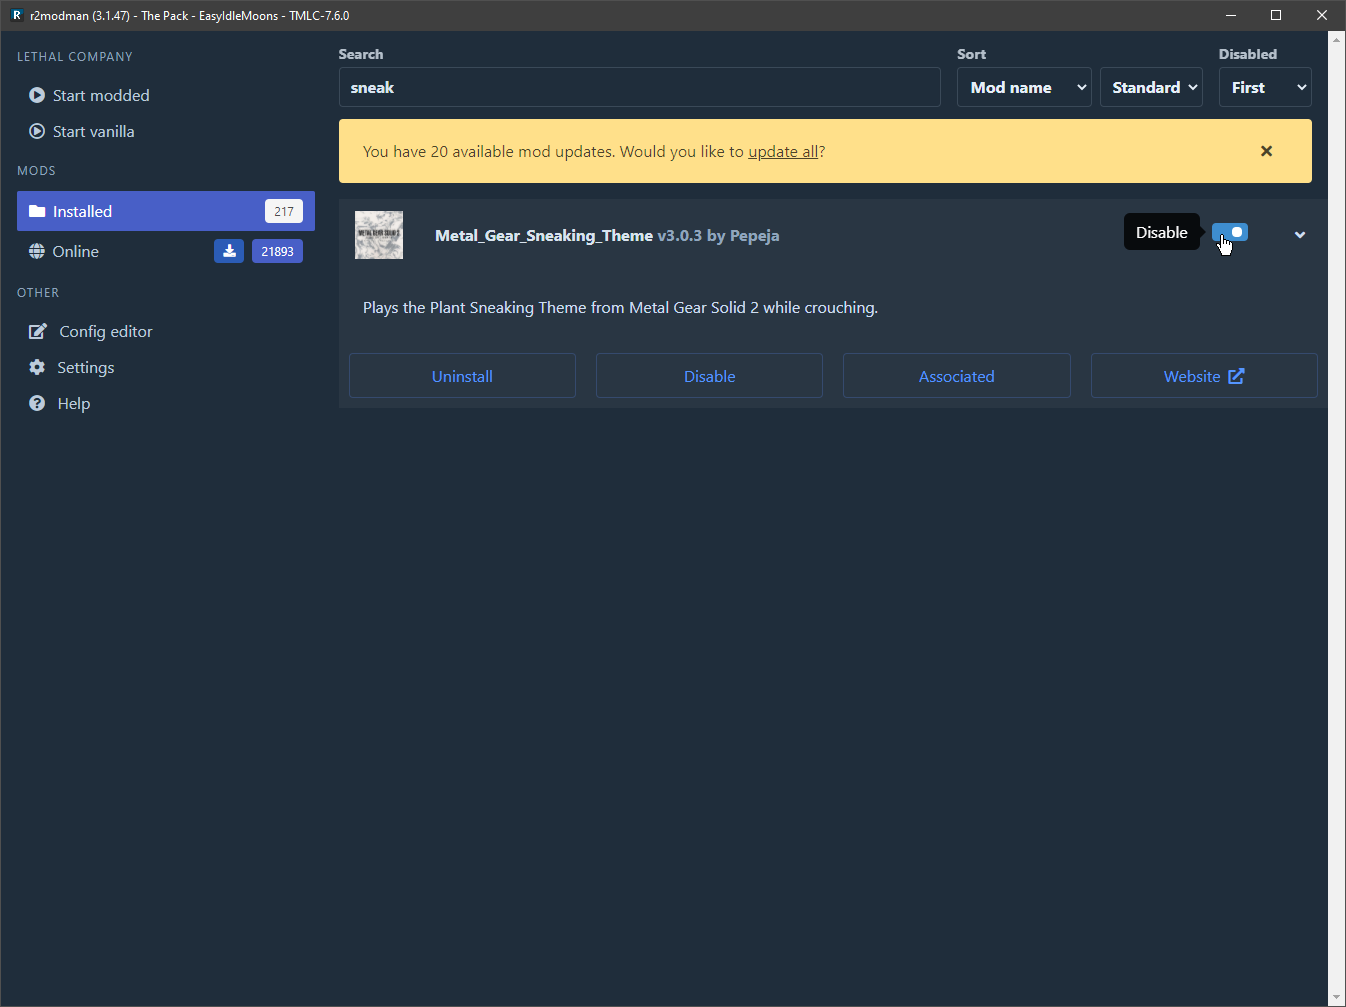Minimize the r2modman window
Screen dimensions: 1346x1007
tap(1231, 15)
